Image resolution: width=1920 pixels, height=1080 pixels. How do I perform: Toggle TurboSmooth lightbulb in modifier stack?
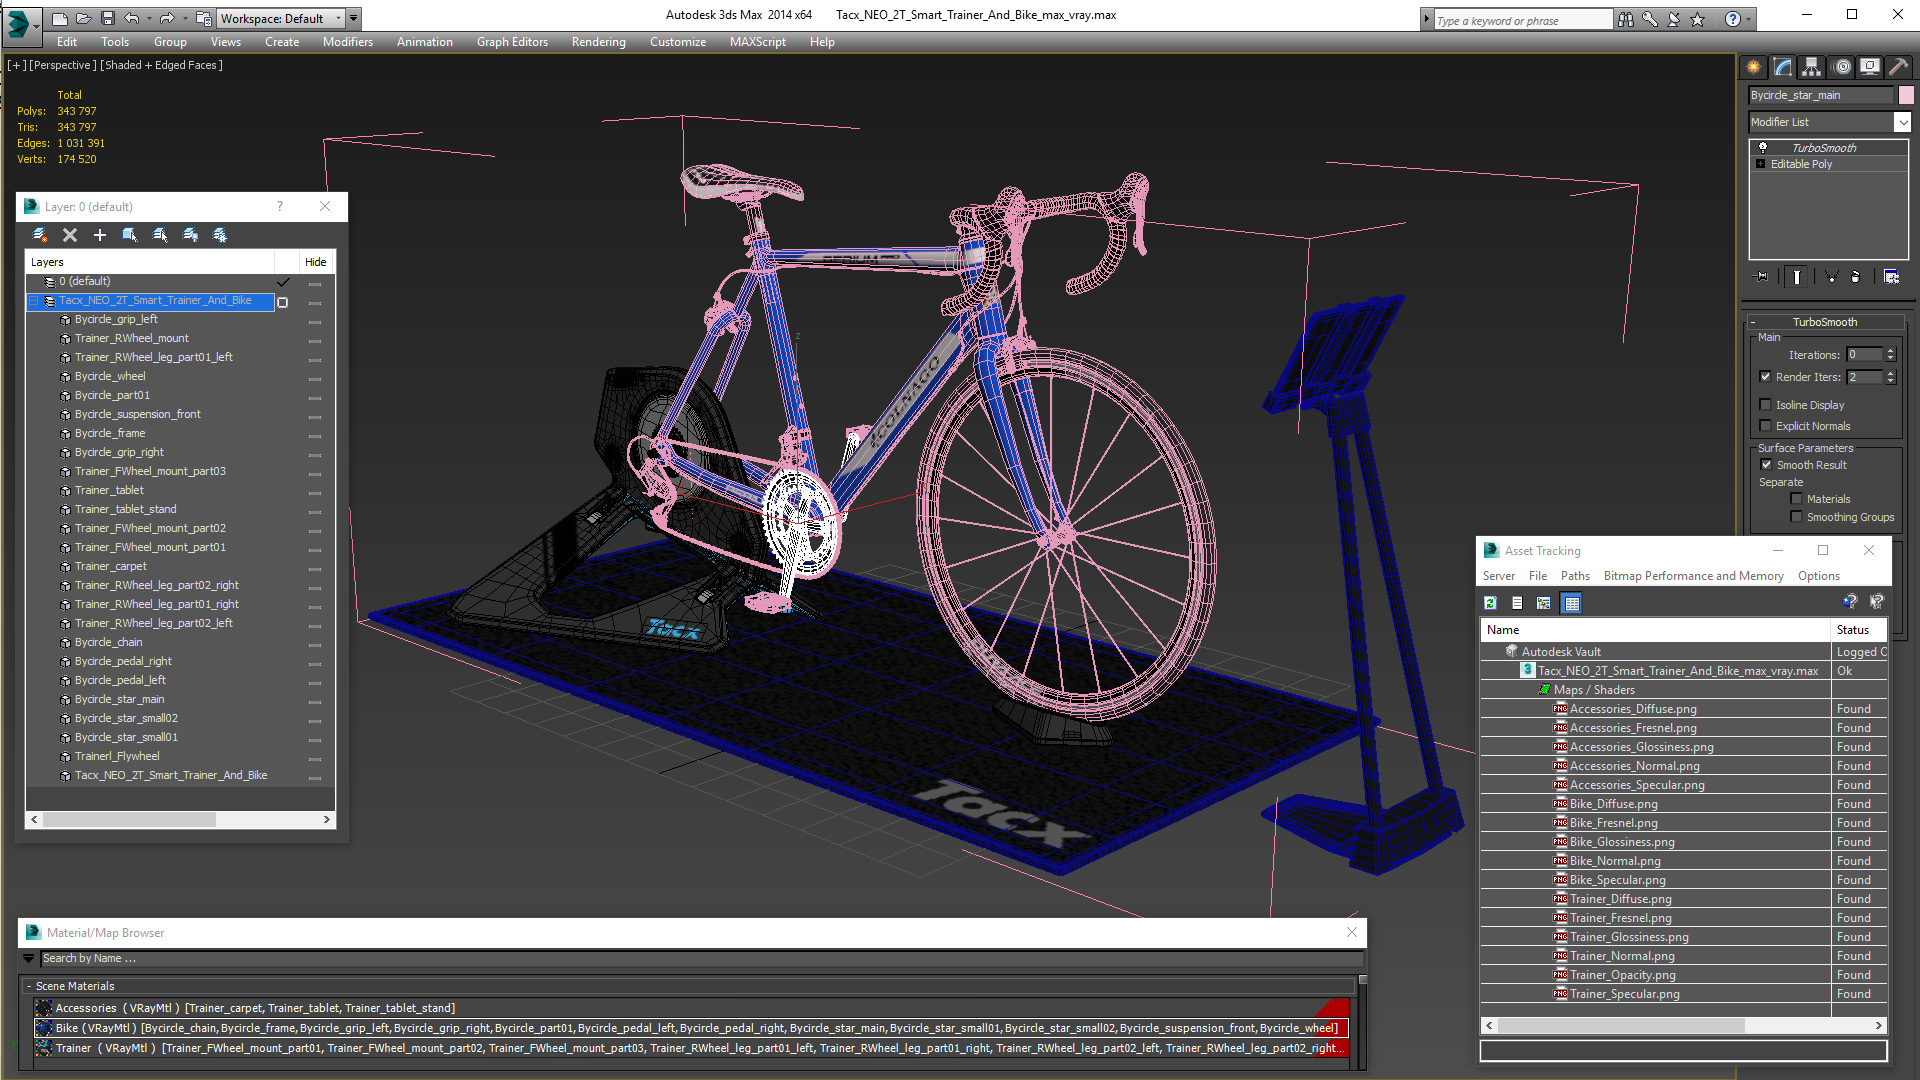point(1763,147)
